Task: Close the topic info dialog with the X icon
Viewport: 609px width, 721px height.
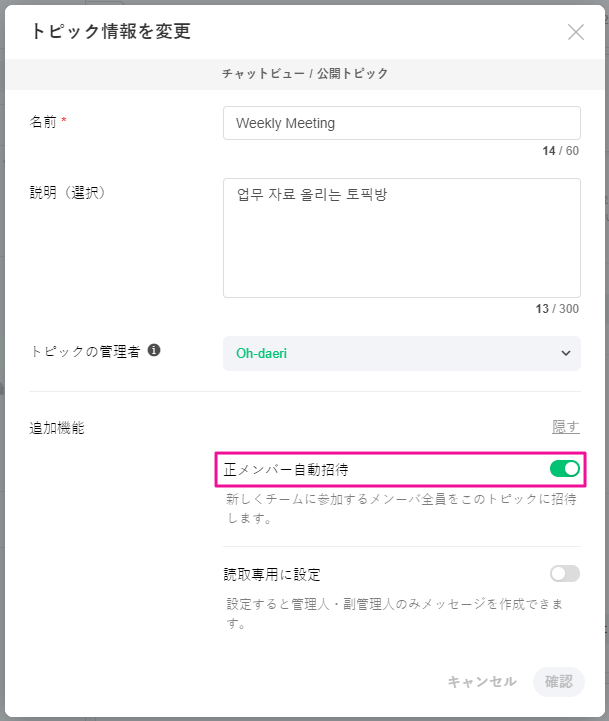Action: point(576,32)
